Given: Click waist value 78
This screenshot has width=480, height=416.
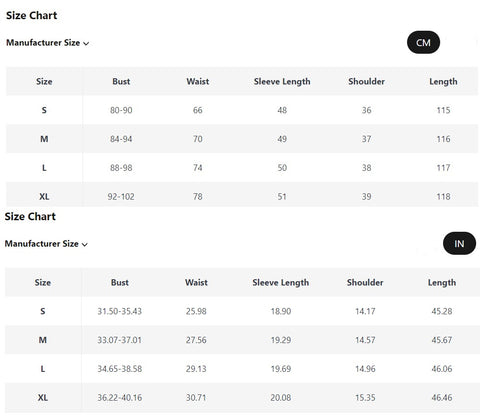Looking at the screenshot, I should click(x=198, y=197).
